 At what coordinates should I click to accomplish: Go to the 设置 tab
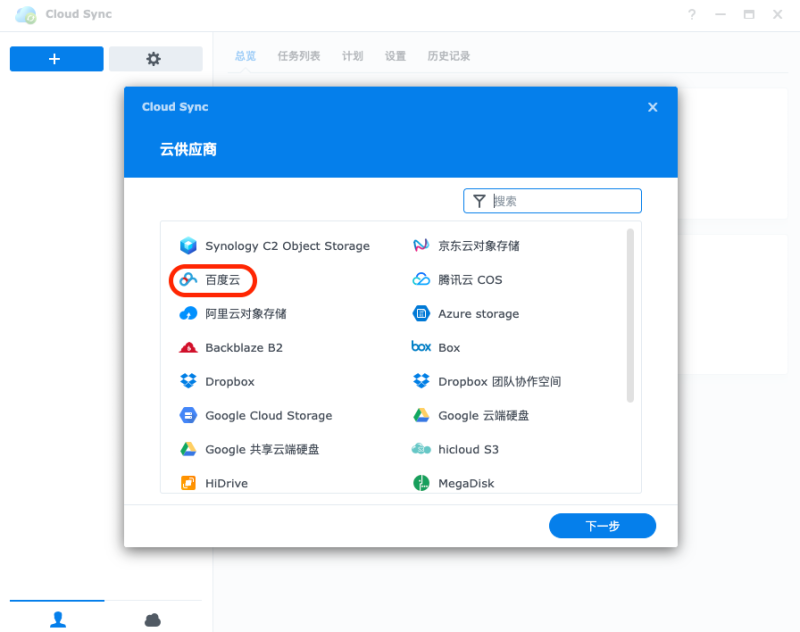click(x=395, y=56)
